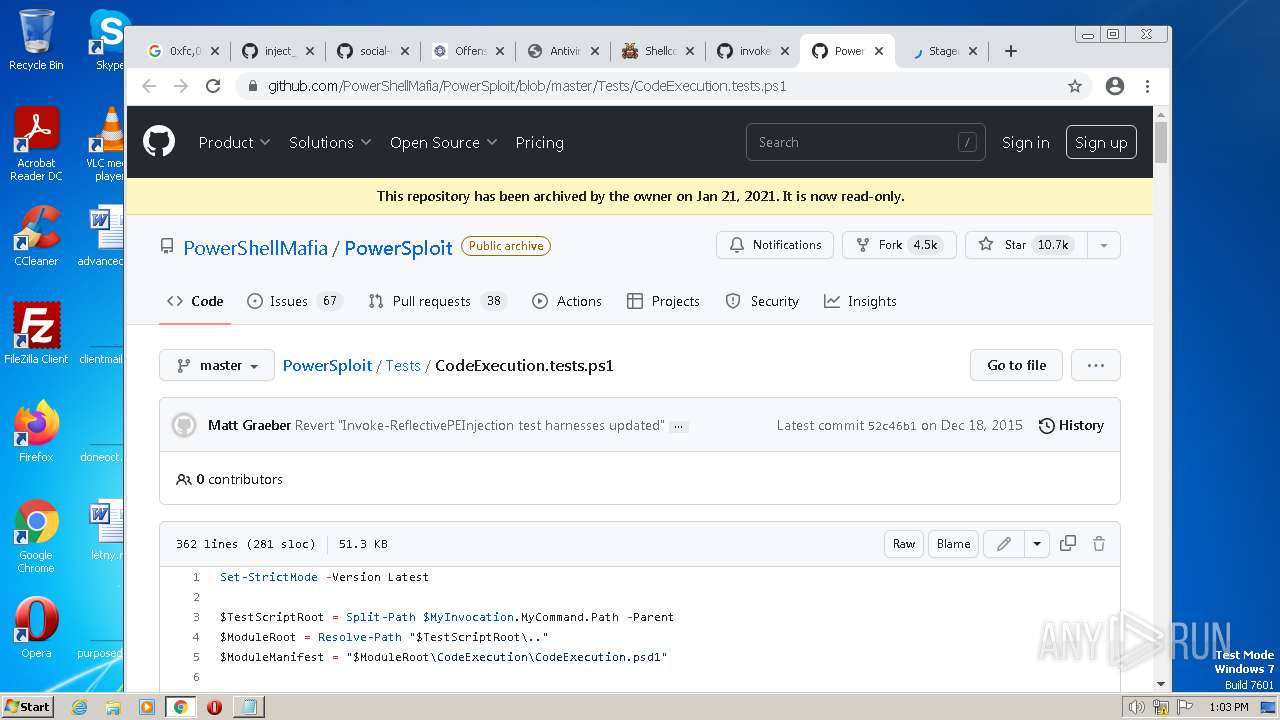Open Chrome taskbar button
The image size is (1280, 720).
[180, 707]
